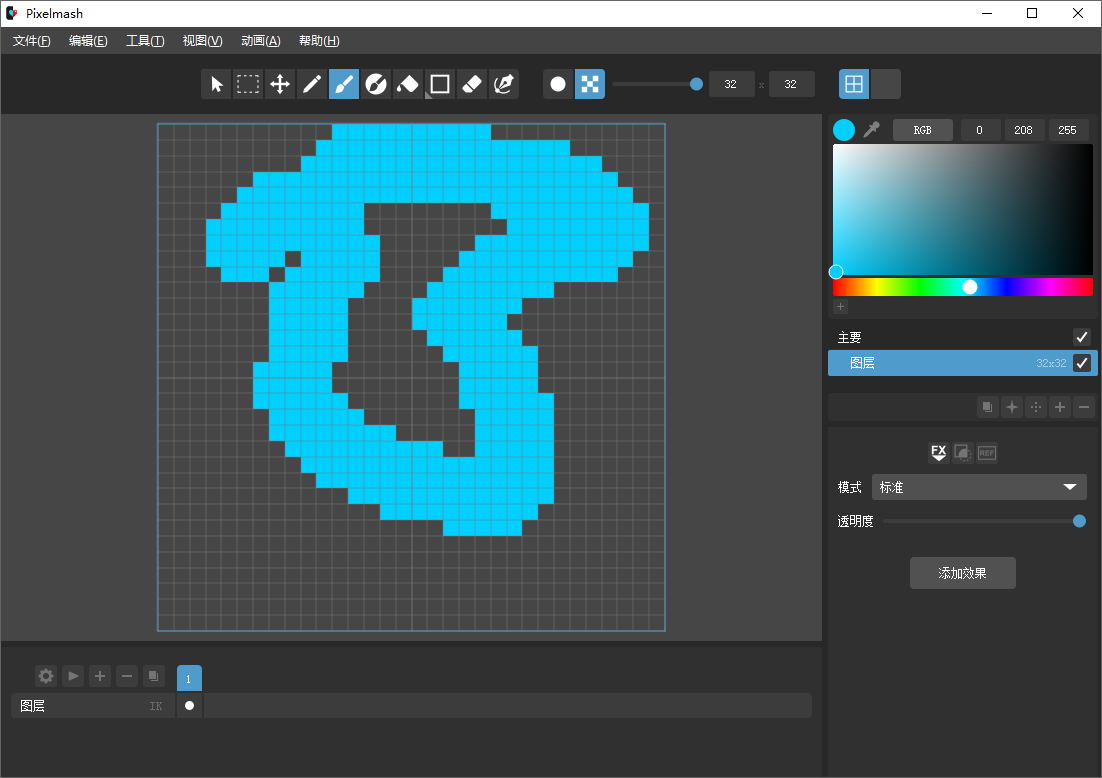
Task: Add an animation frame with plus
Action: tap(100, 676)
